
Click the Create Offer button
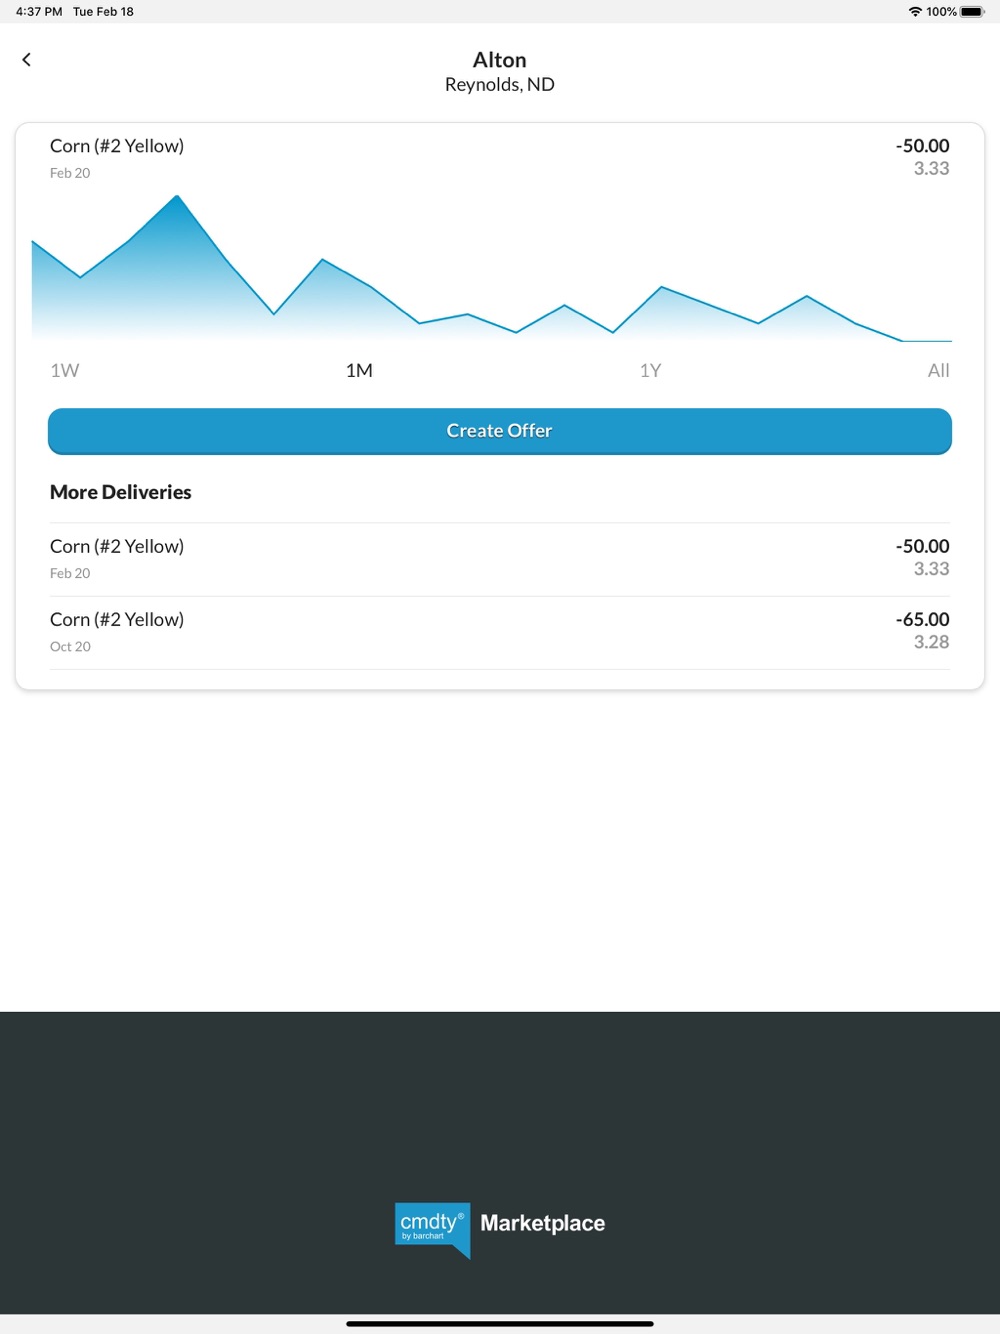(x=500, y=431)
